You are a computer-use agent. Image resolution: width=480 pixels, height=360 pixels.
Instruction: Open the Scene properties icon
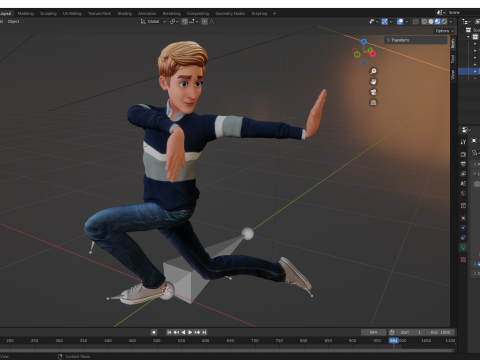click(x=463, y=183)
